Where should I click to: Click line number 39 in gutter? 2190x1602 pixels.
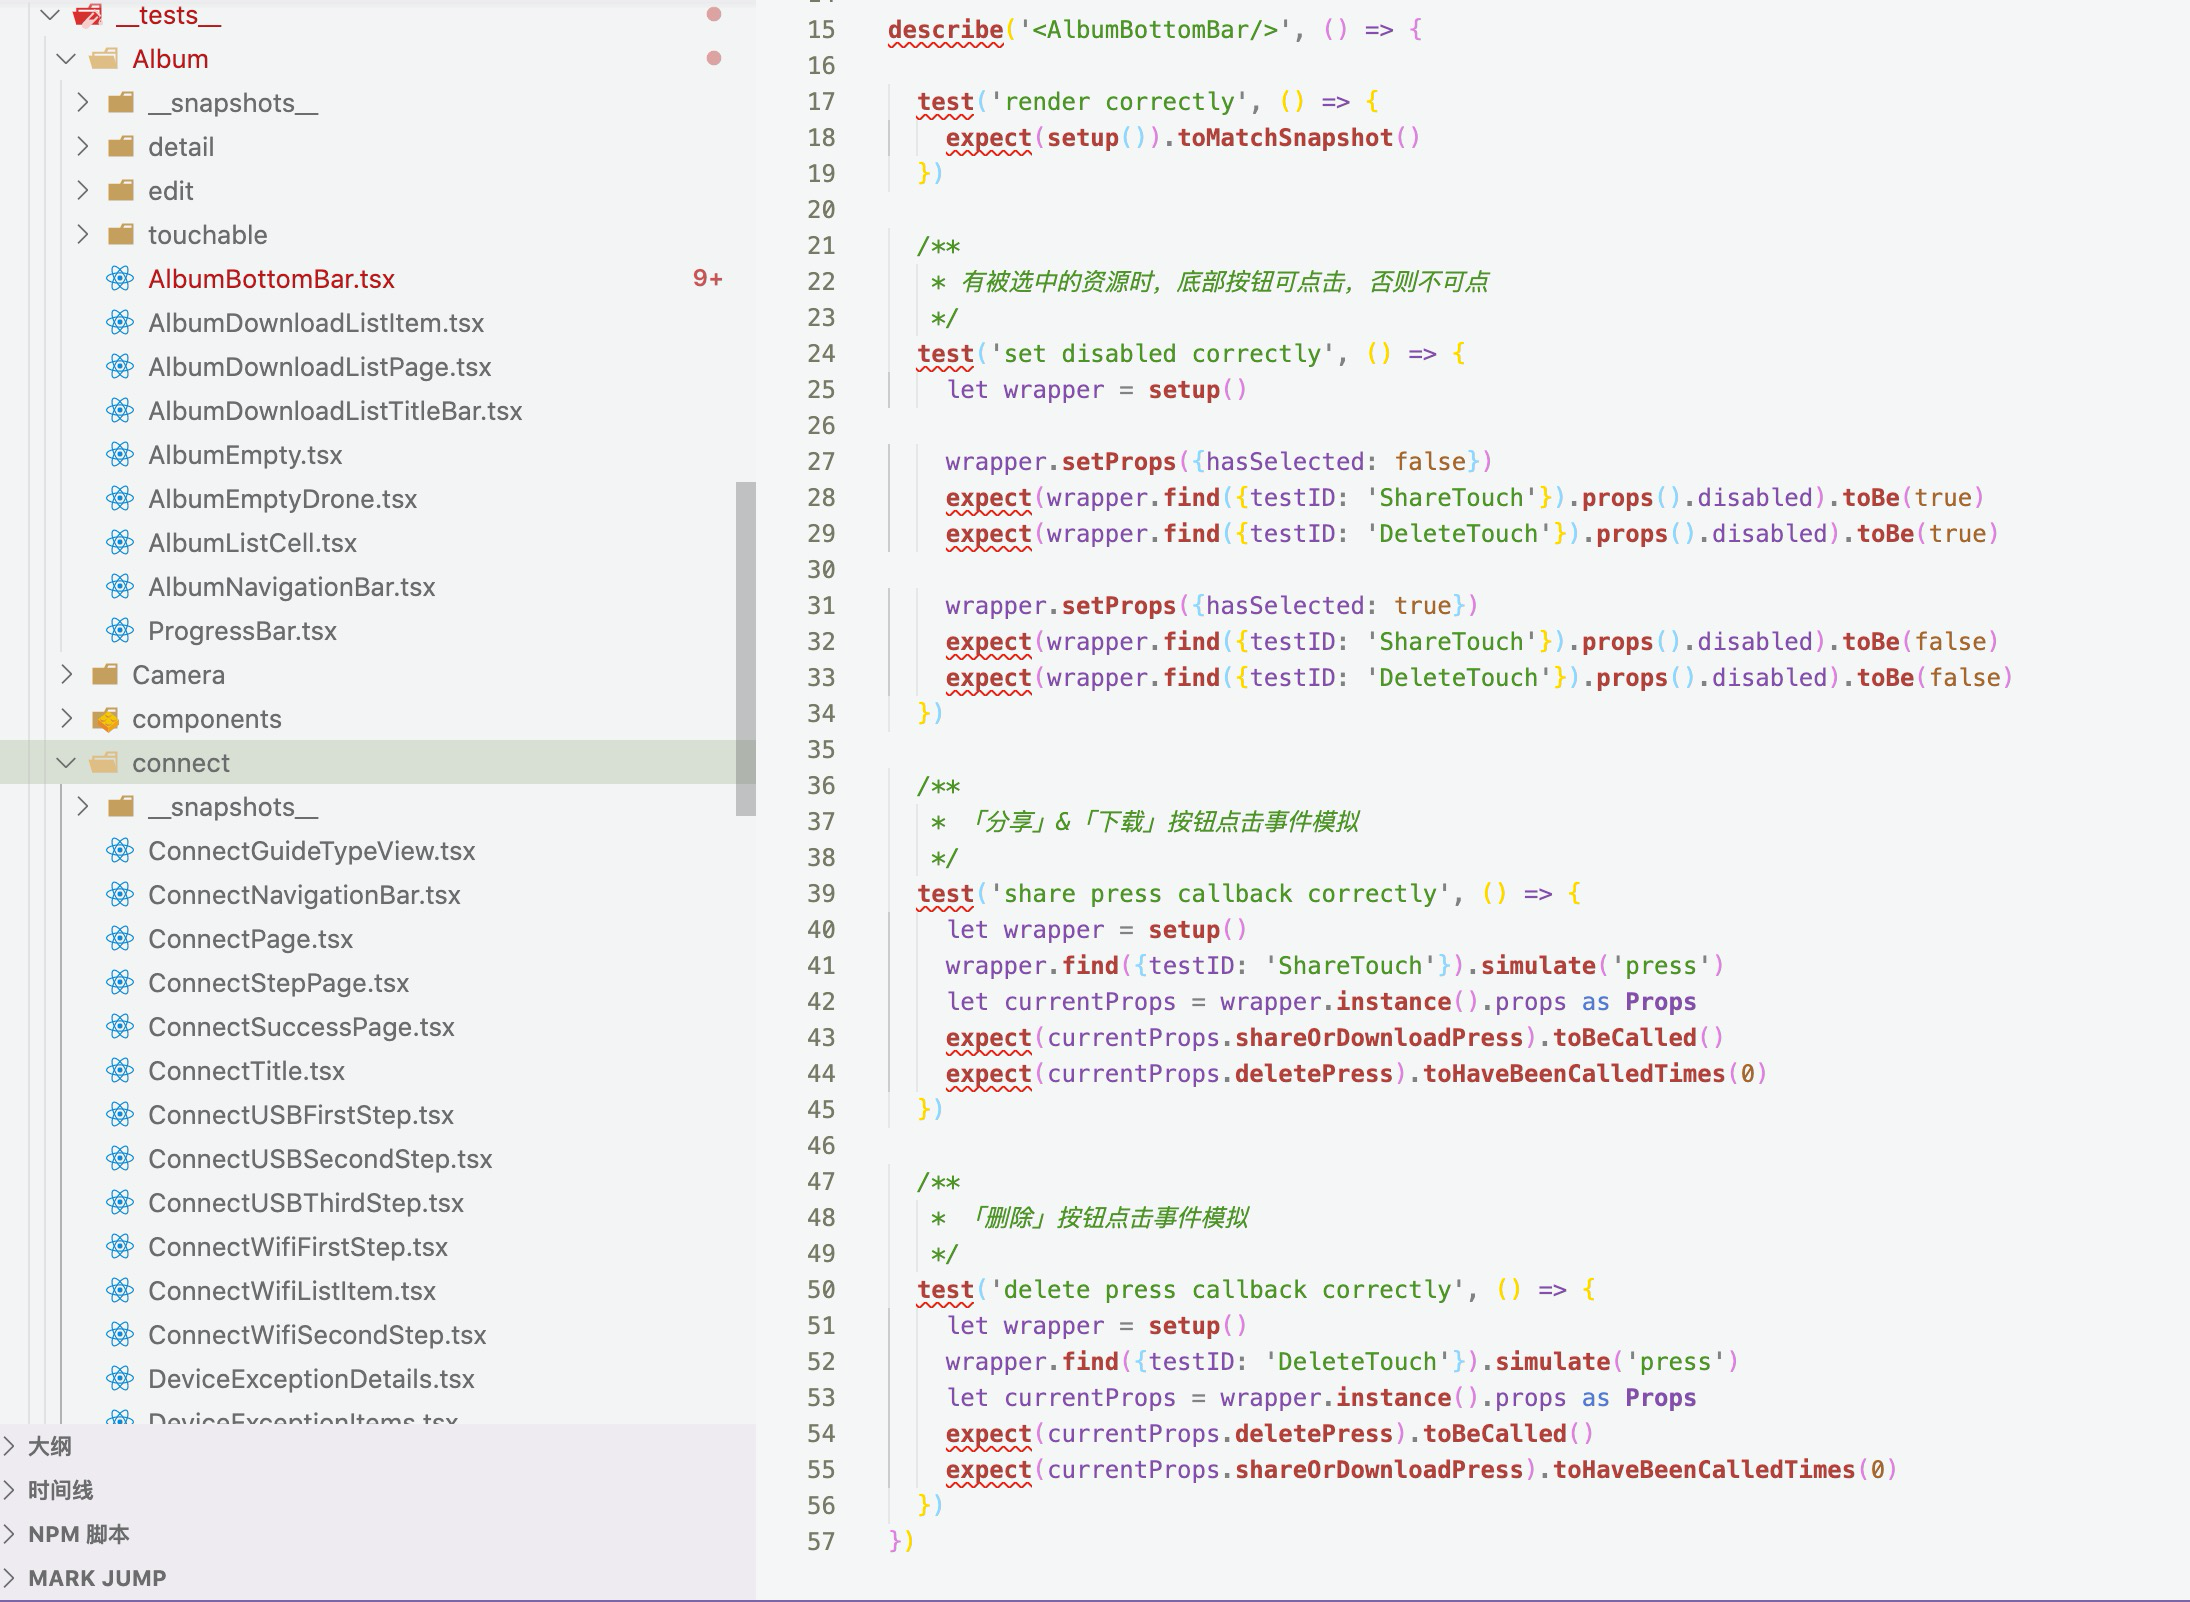click(820, 893)
